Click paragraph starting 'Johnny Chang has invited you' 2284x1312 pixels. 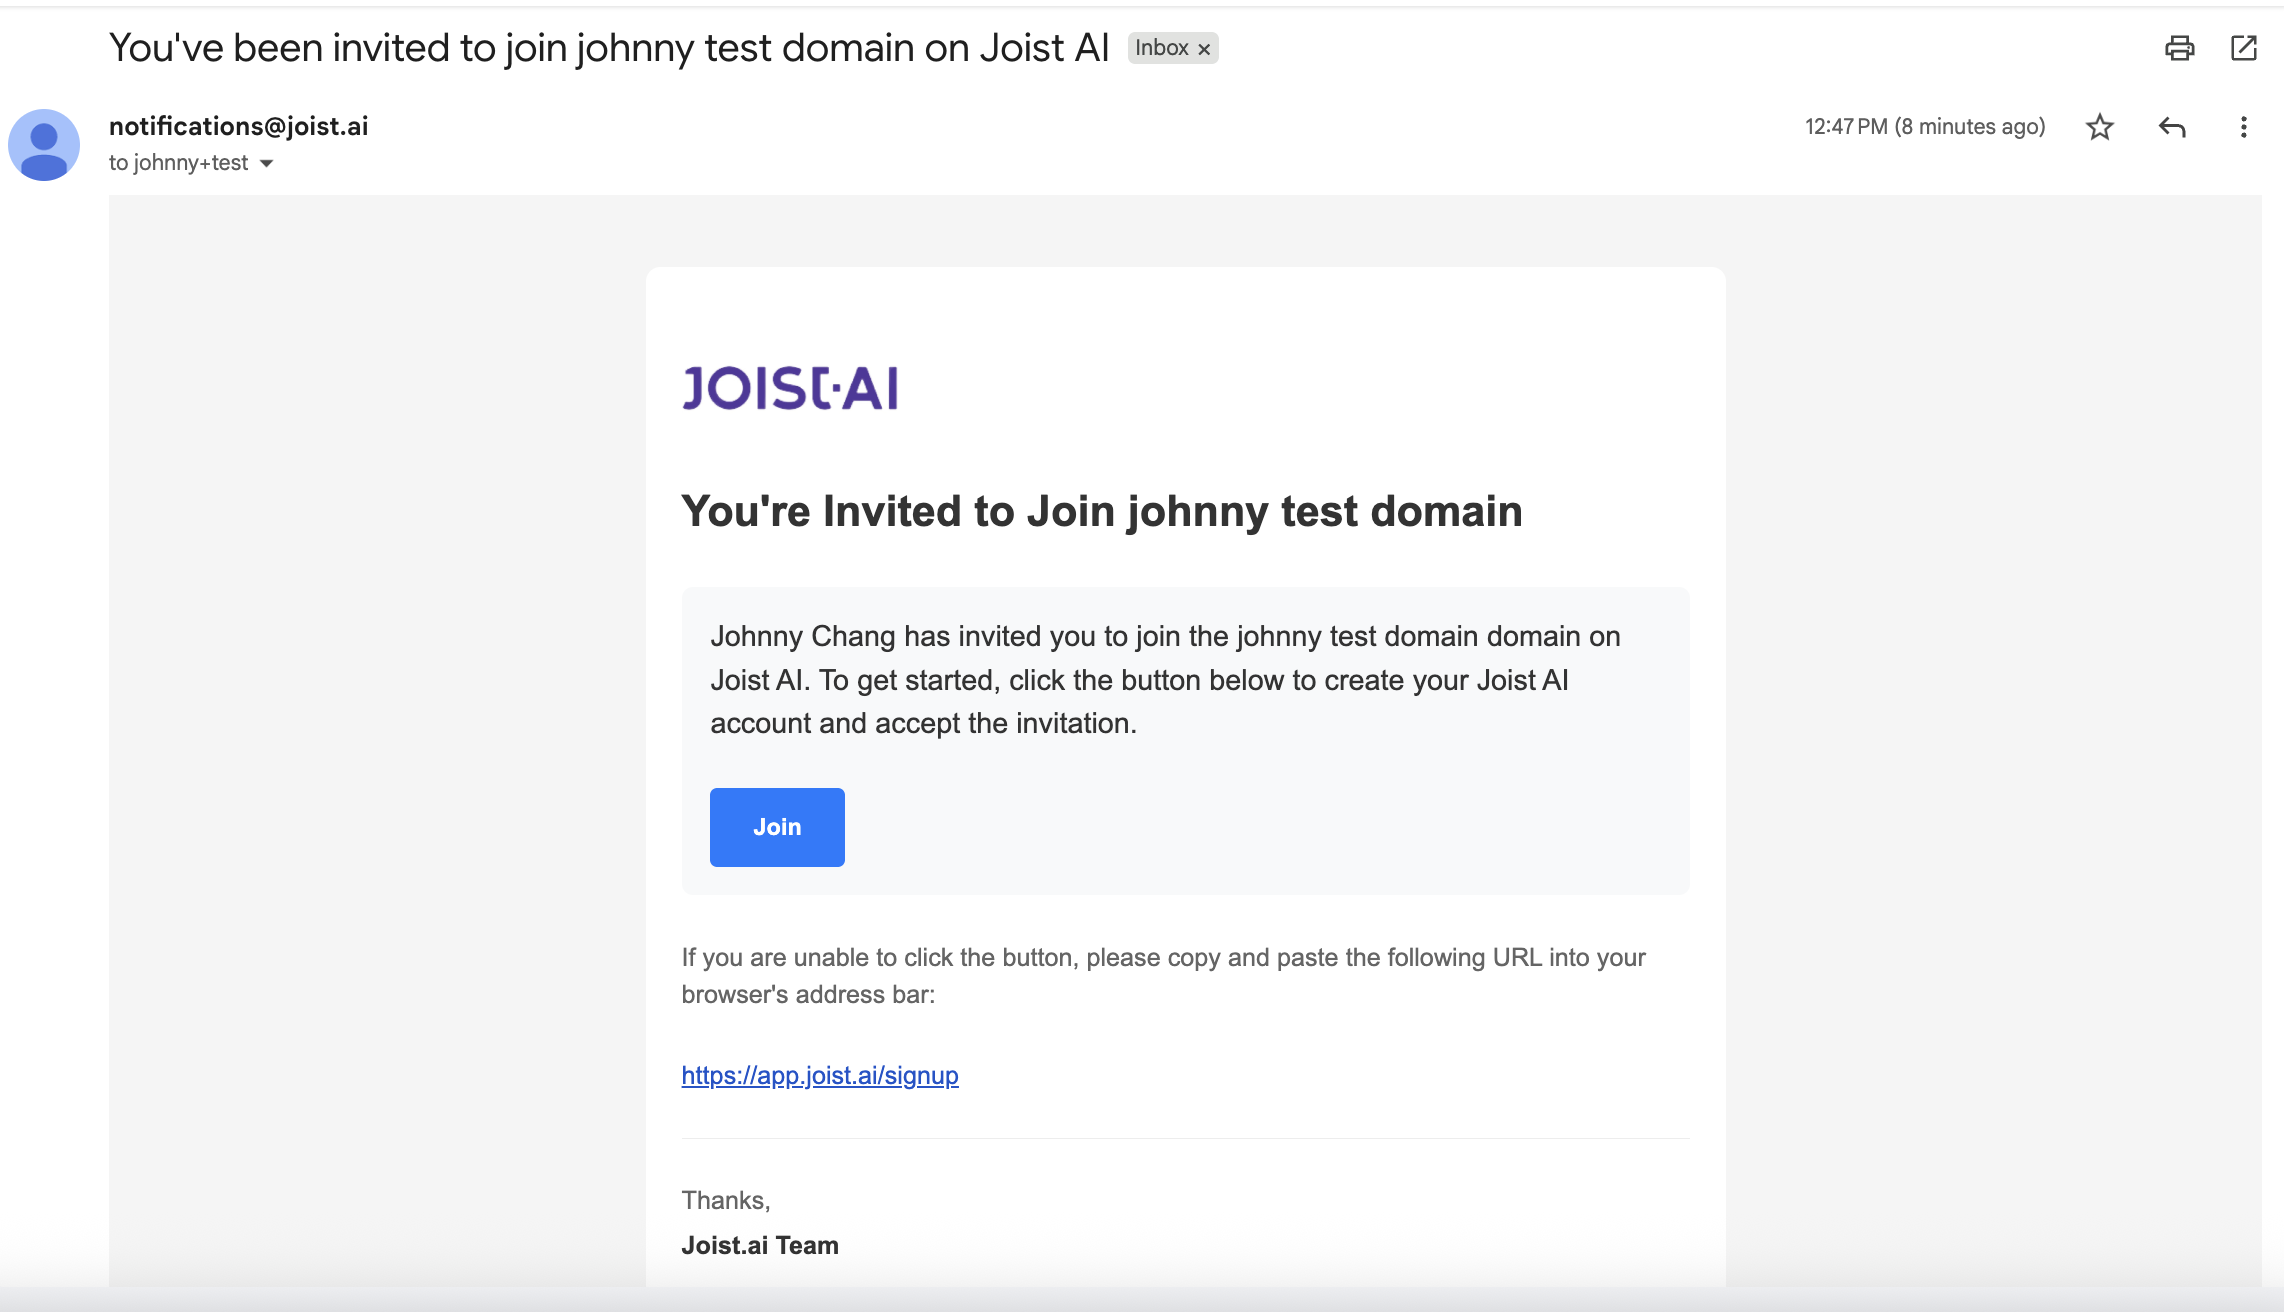pyautogui.click(x=1165, y=680)
